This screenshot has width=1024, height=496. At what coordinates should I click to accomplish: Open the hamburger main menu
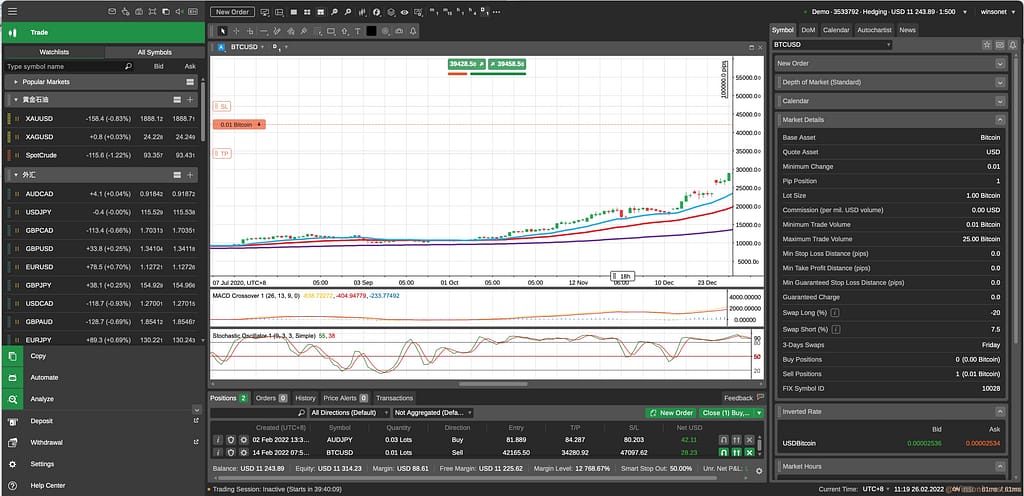12,11
